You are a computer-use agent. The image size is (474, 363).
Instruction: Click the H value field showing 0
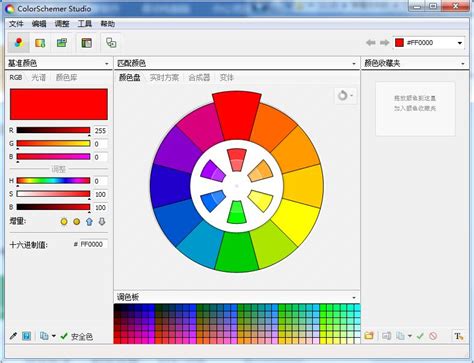pos(100,181)
